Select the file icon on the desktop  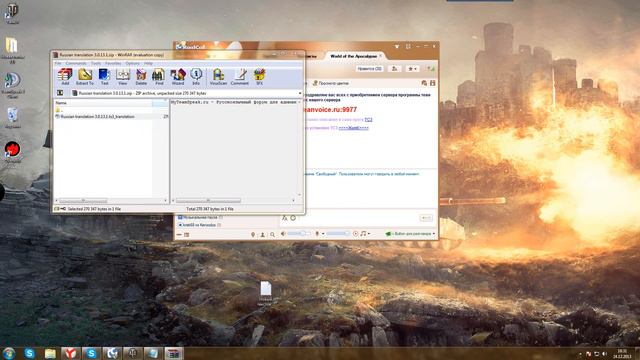pos(266,293)
